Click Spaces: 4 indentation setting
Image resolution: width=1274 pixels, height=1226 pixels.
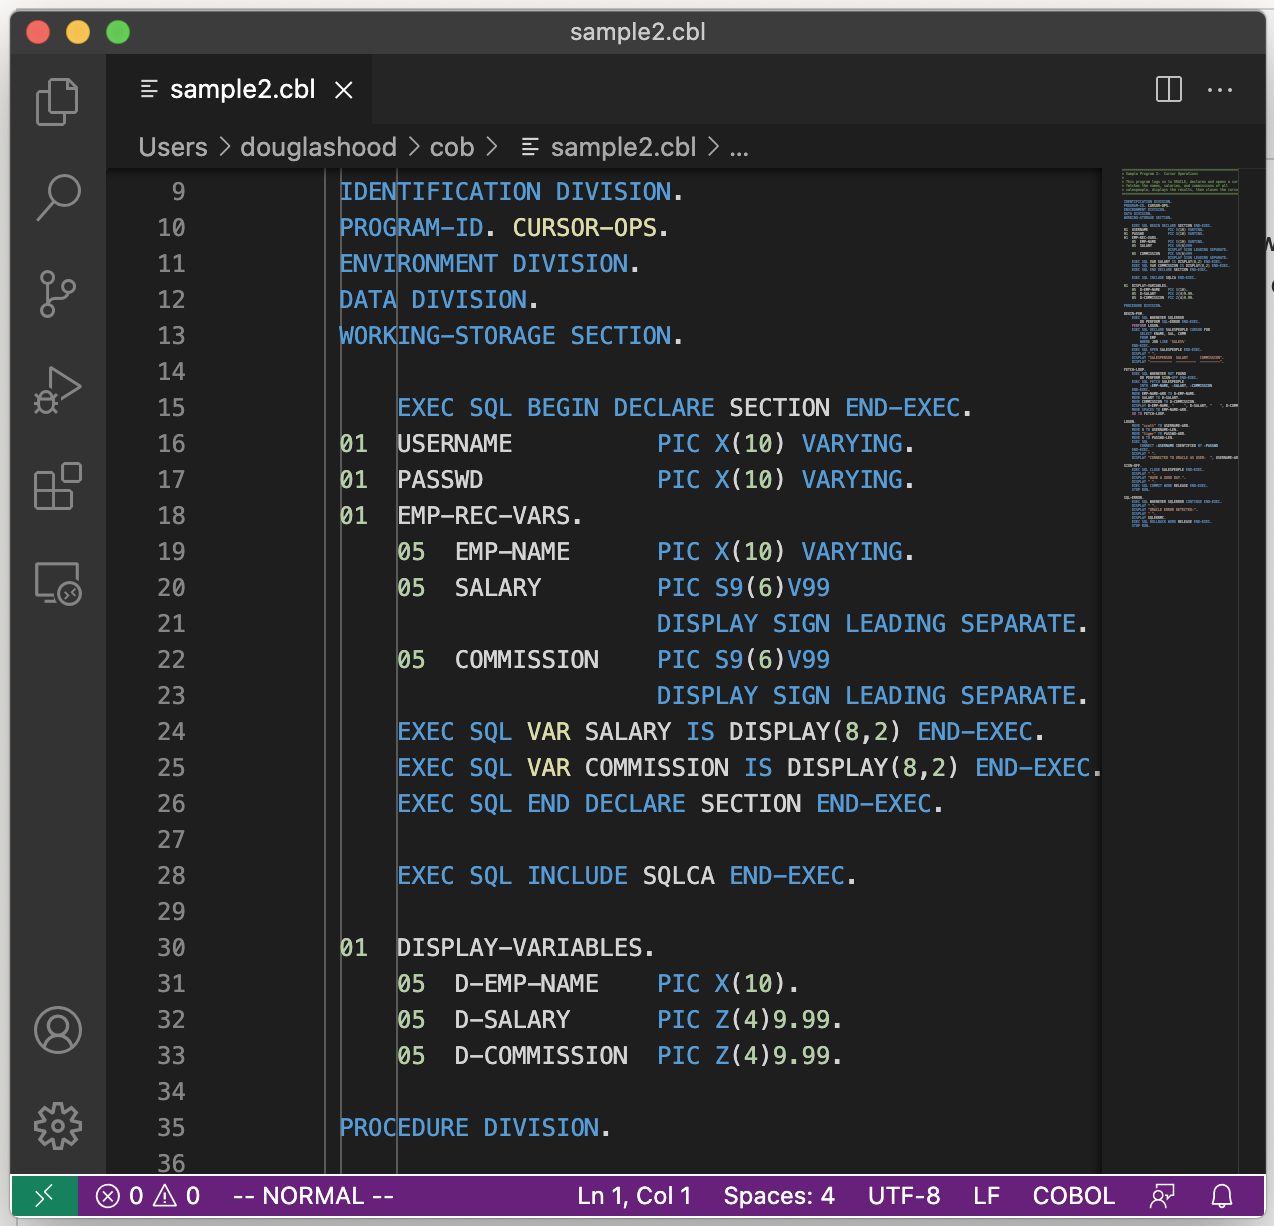tap(779, 1195)
